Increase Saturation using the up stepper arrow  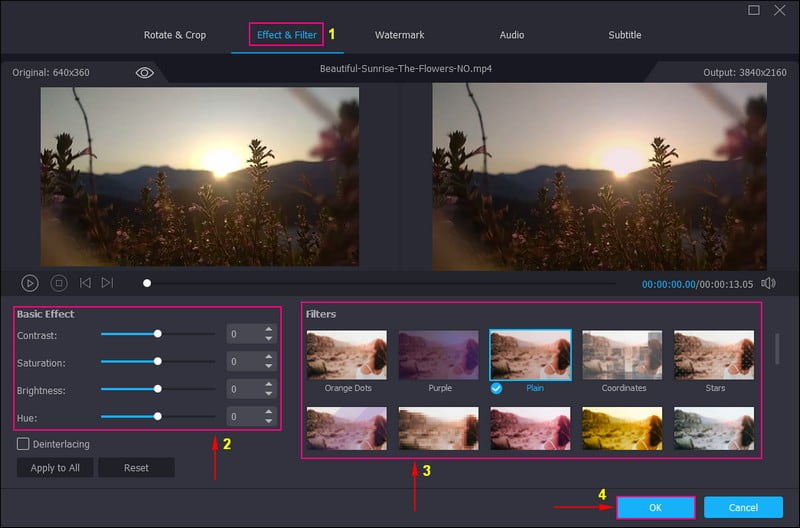point(268,357)
